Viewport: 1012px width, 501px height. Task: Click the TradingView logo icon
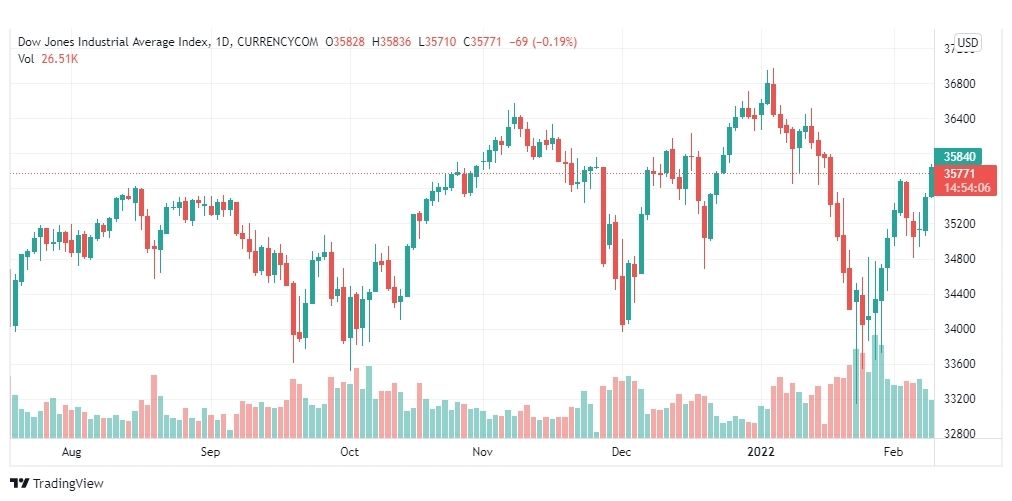20,484
